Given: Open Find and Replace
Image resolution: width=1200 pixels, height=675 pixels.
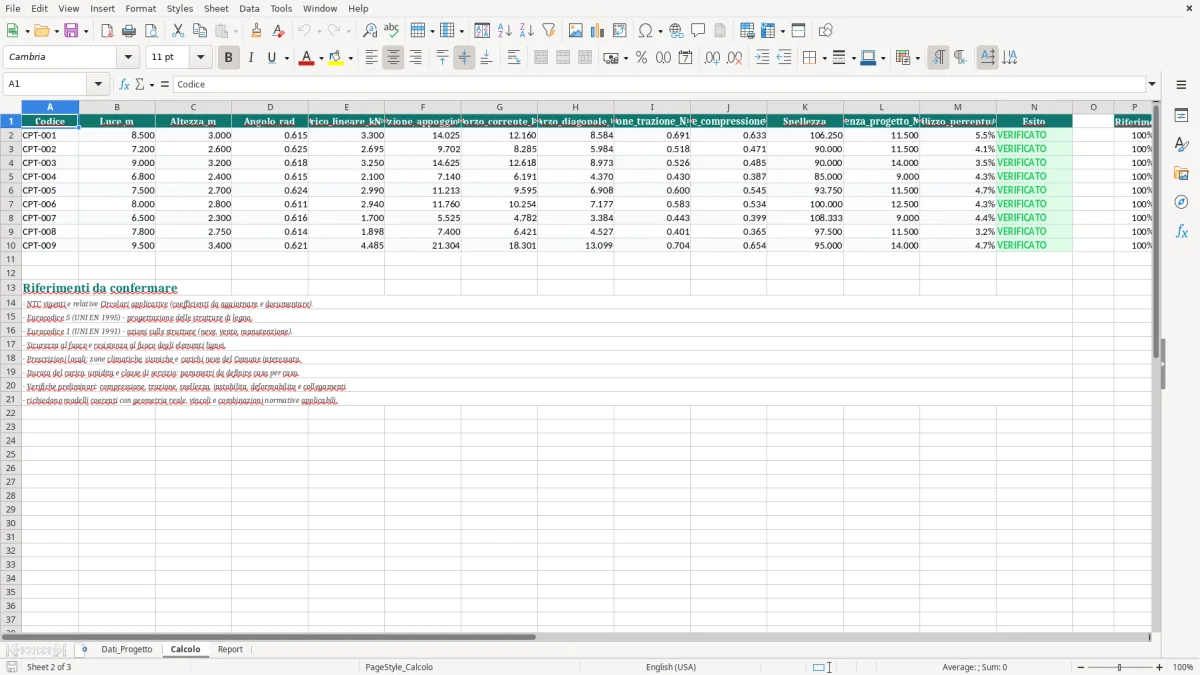Looking at the screenshot, I should coord(370,31).
